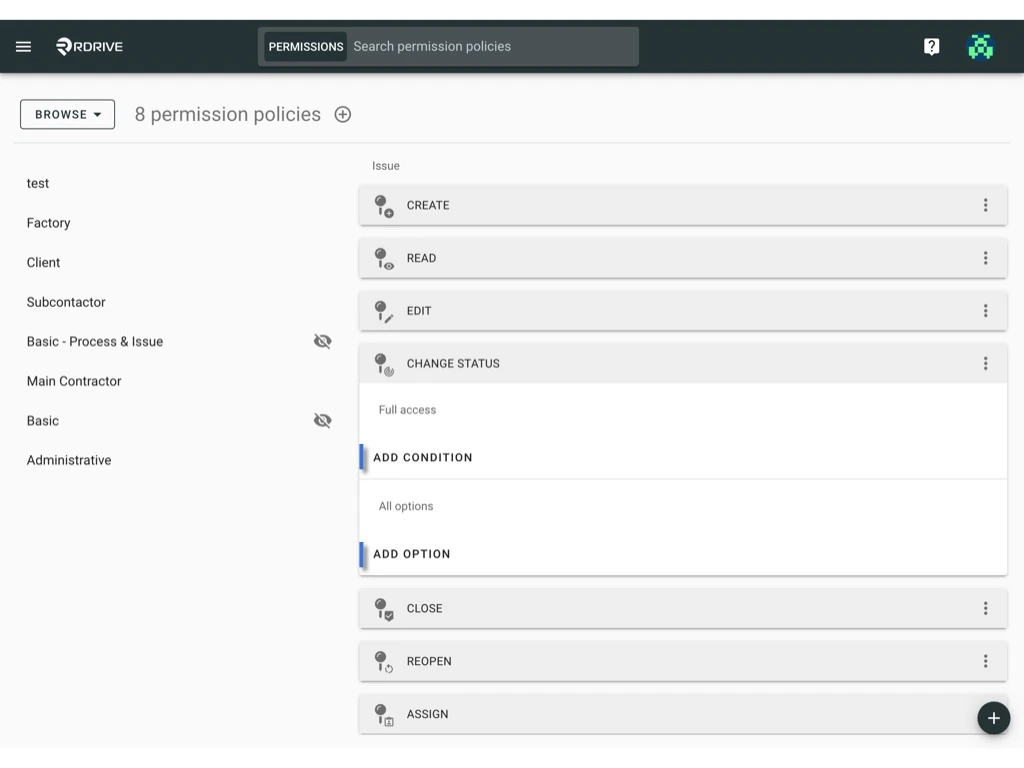Click Add Condition under Change Status
Screen dimensions: 1024x768
pos(422,457)
